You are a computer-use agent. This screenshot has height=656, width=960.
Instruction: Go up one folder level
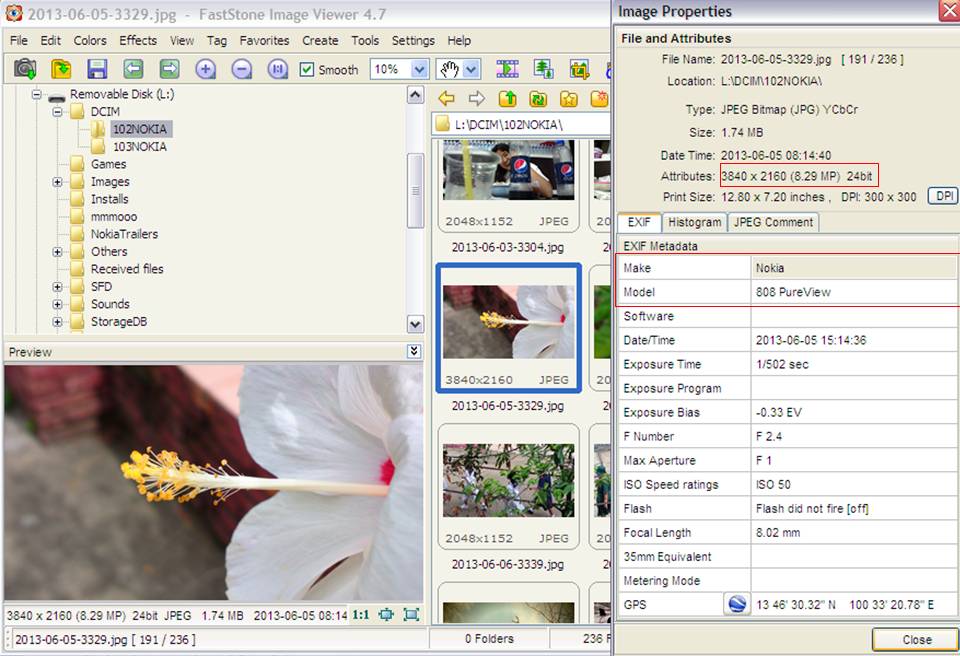(x=508, y=99)
